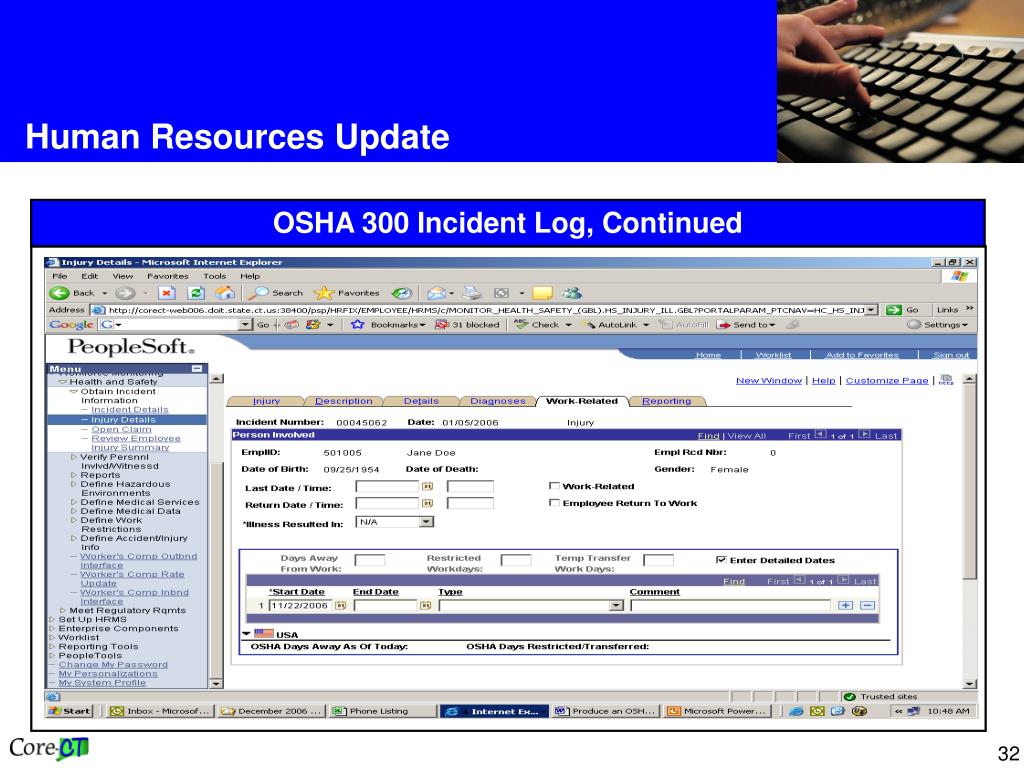Image resolution: width=1024 pixels, height=768 pixels.
Task: Switch to the Diagnoses tab
Action: [498, 401]
